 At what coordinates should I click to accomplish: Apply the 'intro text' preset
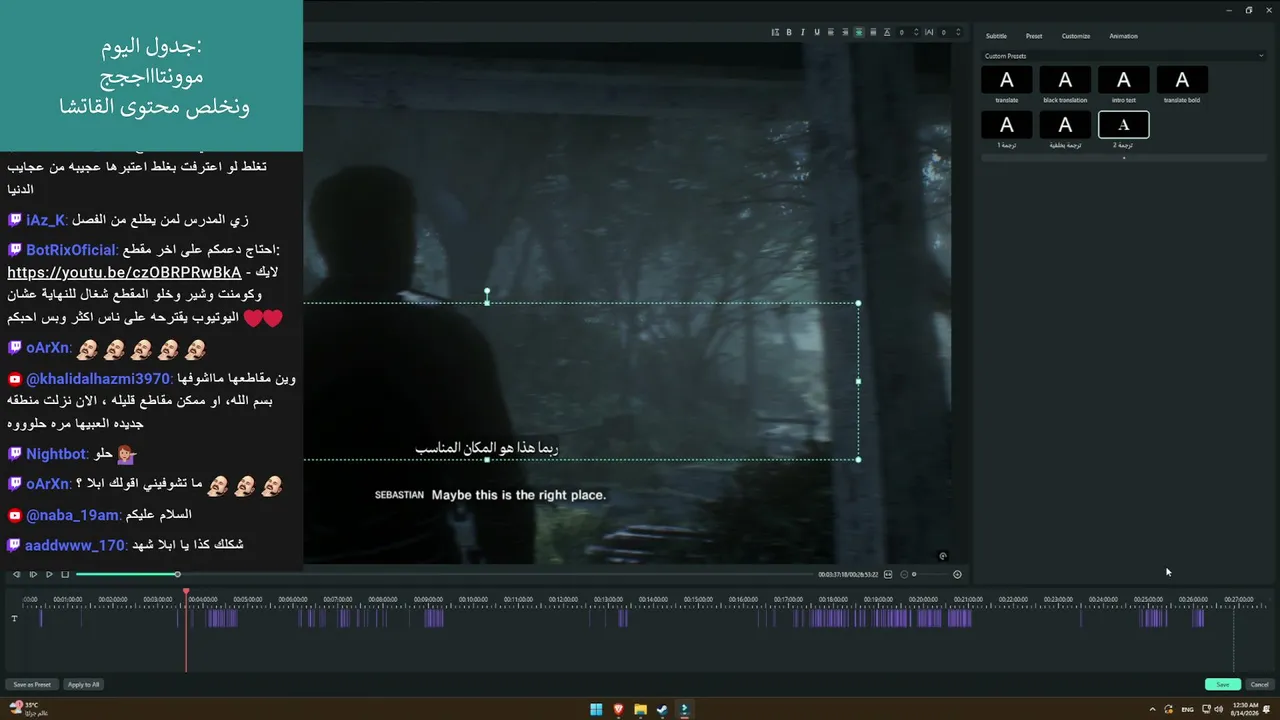pos(1124,80)
